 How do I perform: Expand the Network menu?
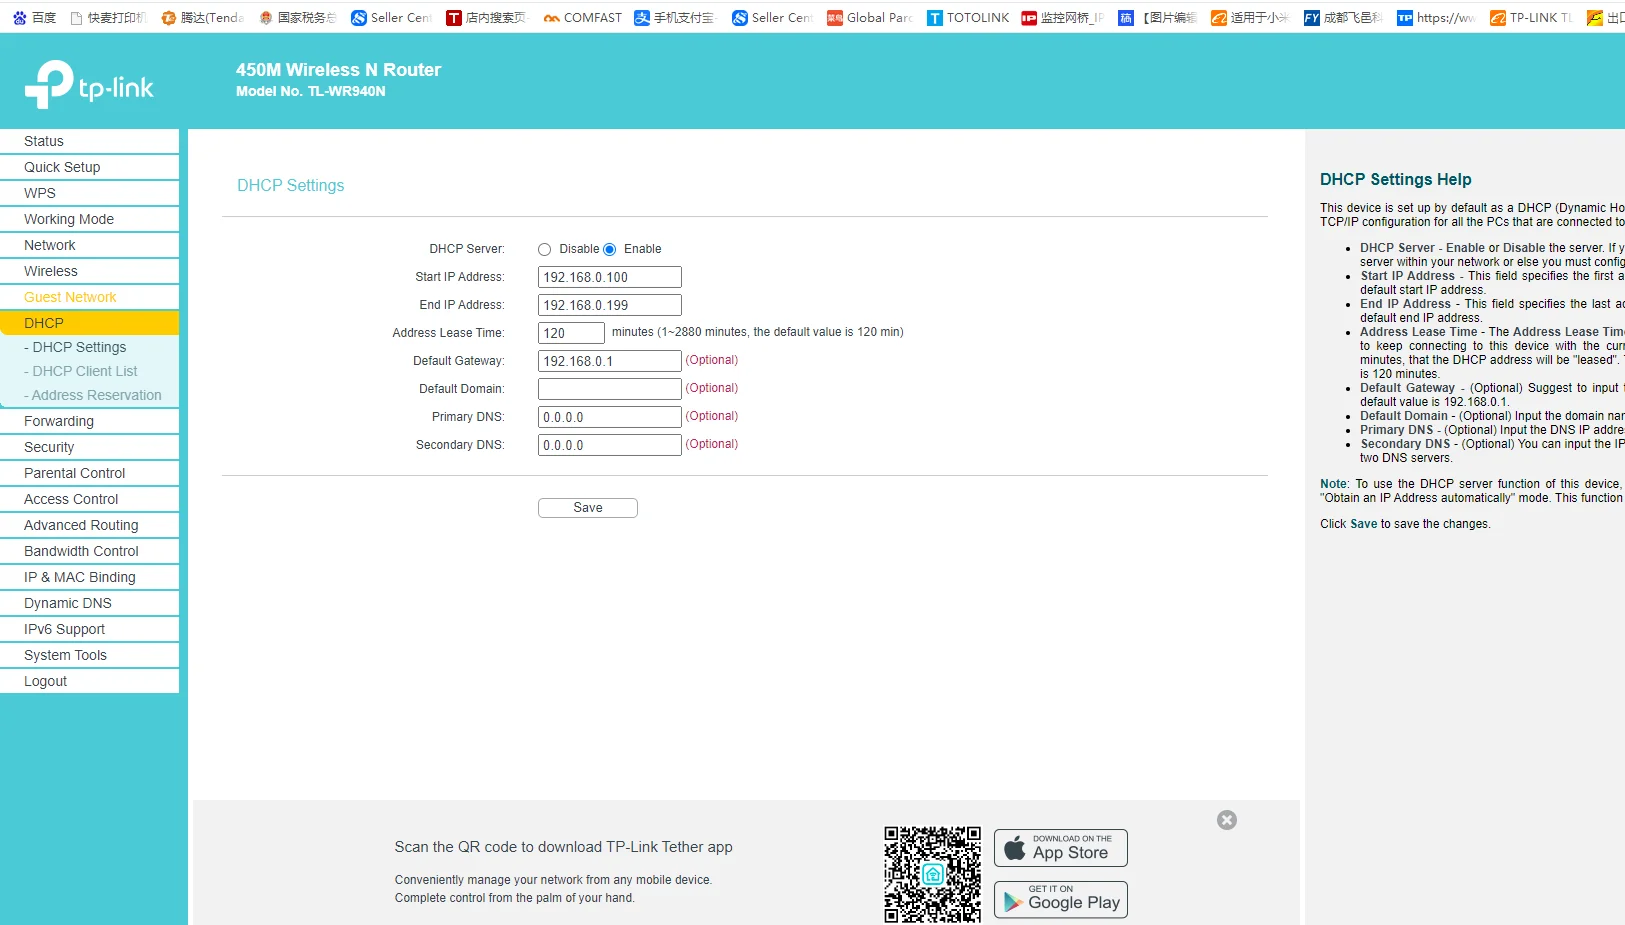point(89,245)
